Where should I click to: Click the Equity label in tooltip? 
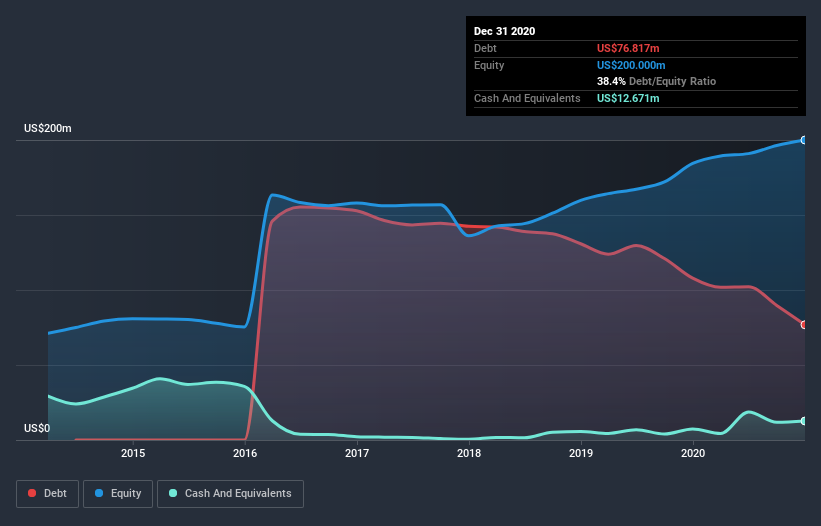pyautogui.click(x=489, y=65)
